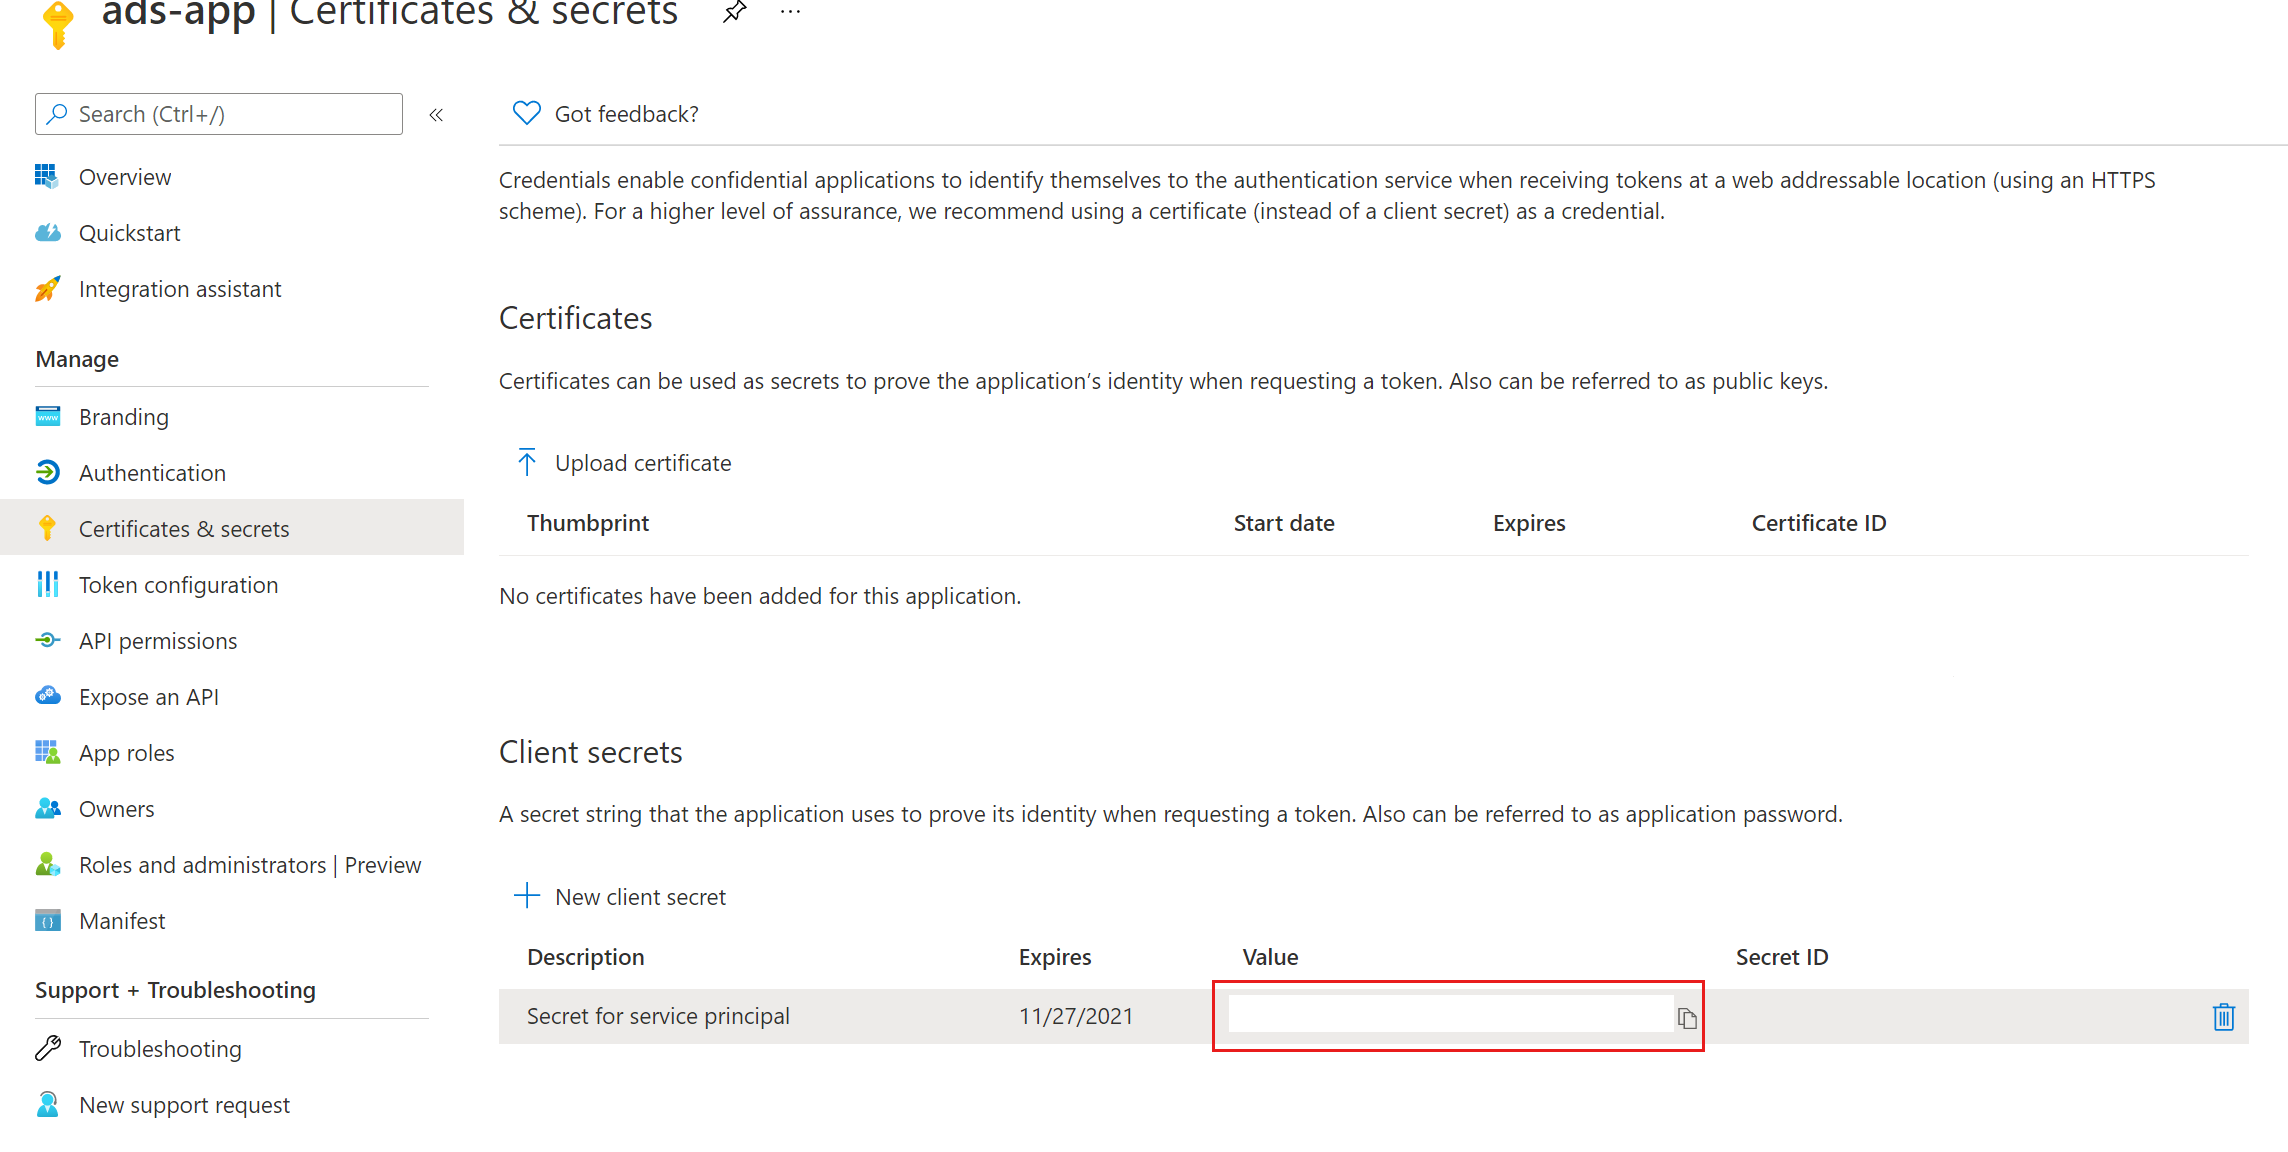This screenshot has height=1152, width=2288.
Task: Select the Integration assistant rocket icon
Action: point(47,288)
